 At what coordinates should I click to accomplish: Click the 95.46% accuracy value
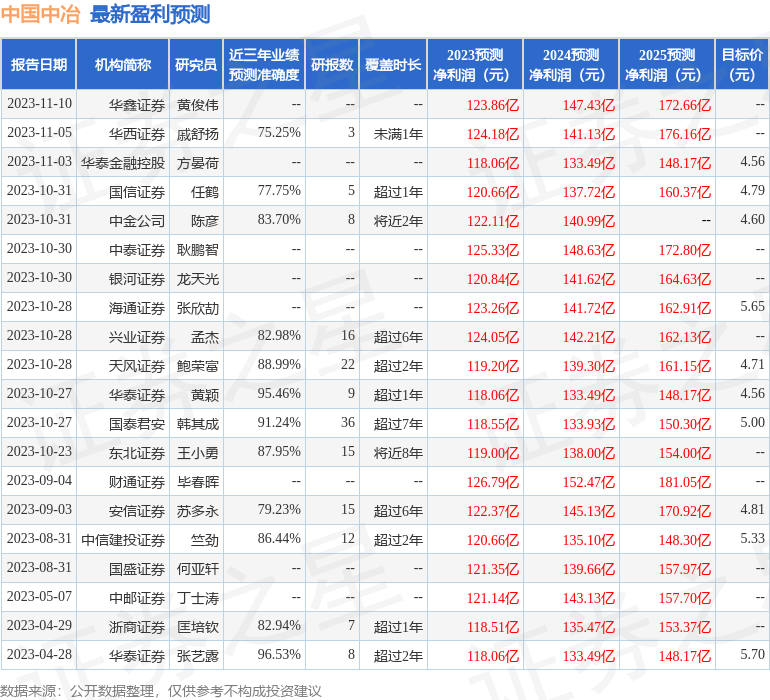click(x=279, y=393)
